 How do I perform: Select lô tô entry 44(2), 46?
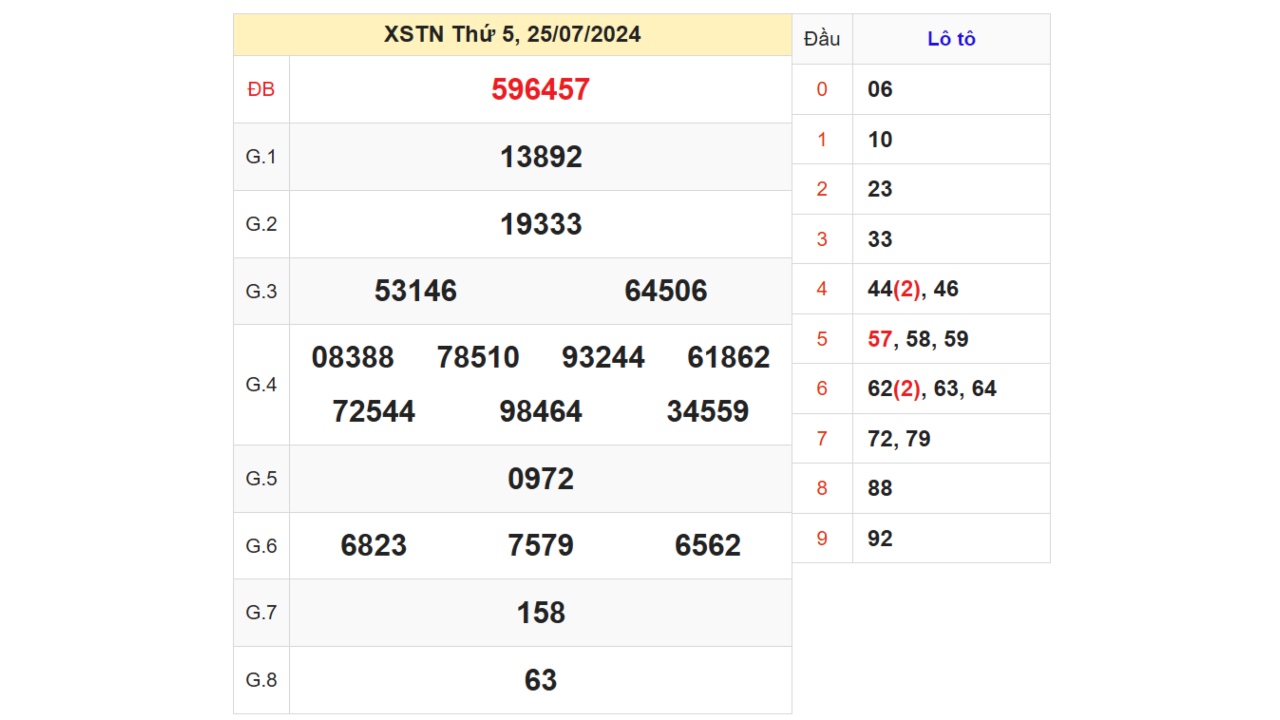coord(913,289)
